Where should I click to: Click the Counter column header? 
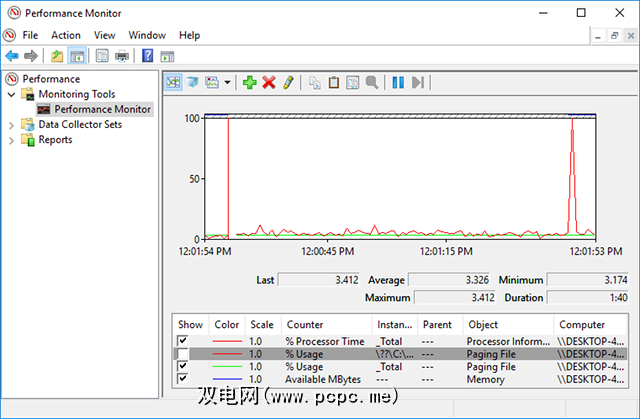pyautogui.click(x=304, y=324)
